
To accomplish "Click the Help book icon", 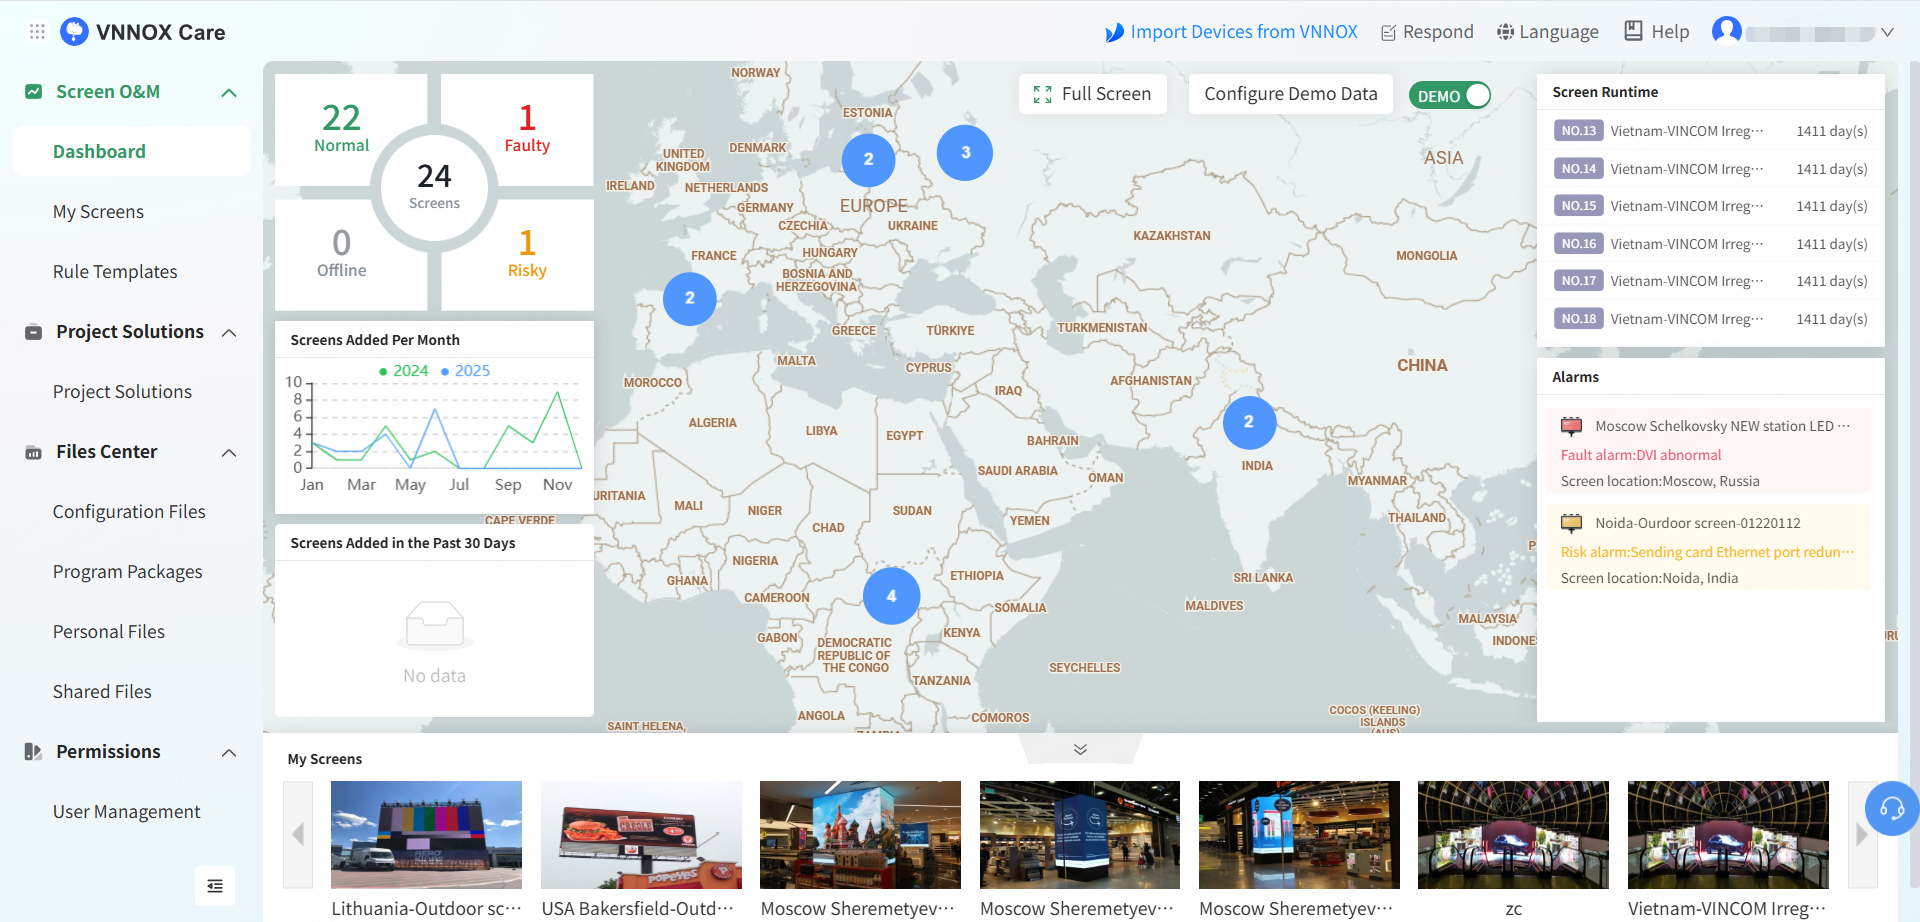I will click(x=1633, y=31).
